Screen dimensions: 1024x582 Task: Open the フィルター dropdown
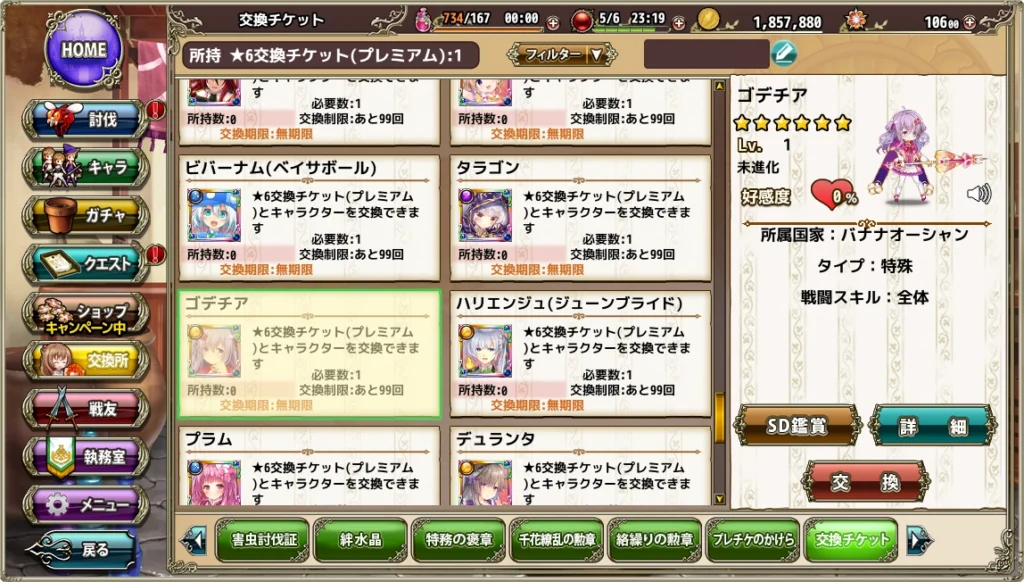(x=562, y=55)
